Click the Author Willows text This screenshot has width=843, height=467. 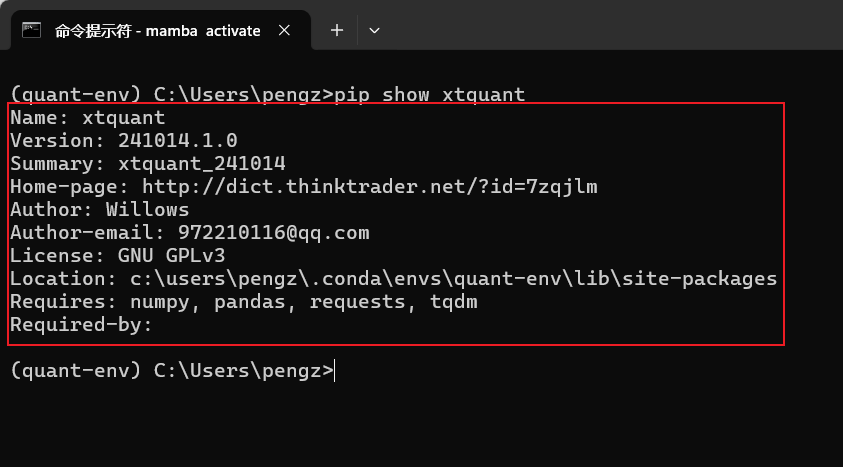pos(99,210)
